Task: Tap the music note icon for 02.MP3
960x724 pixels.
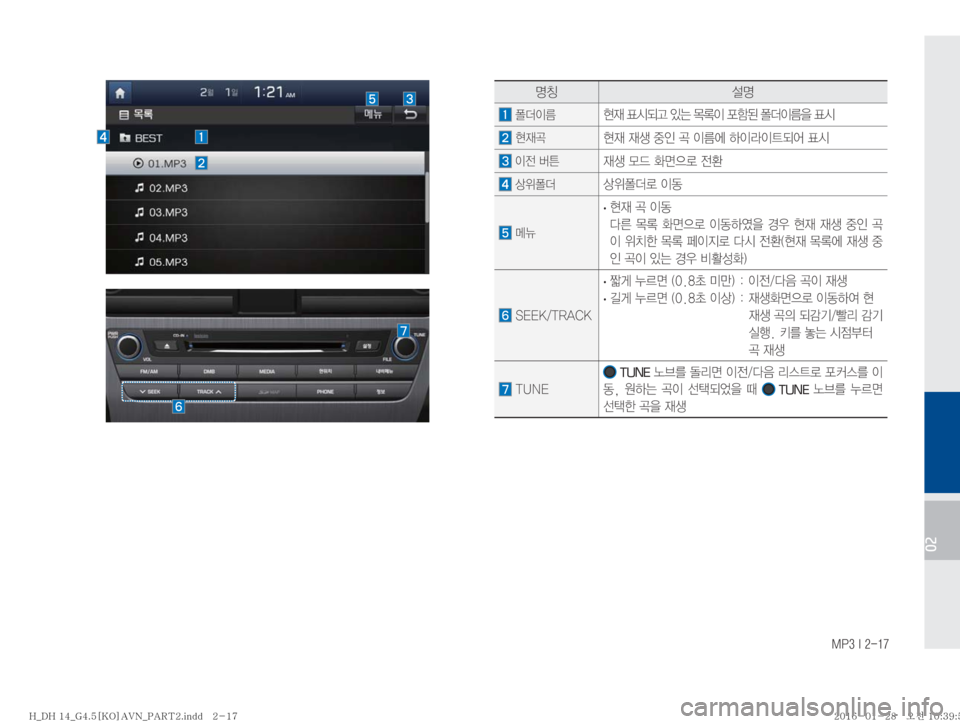Action: (x=137, y=188)
